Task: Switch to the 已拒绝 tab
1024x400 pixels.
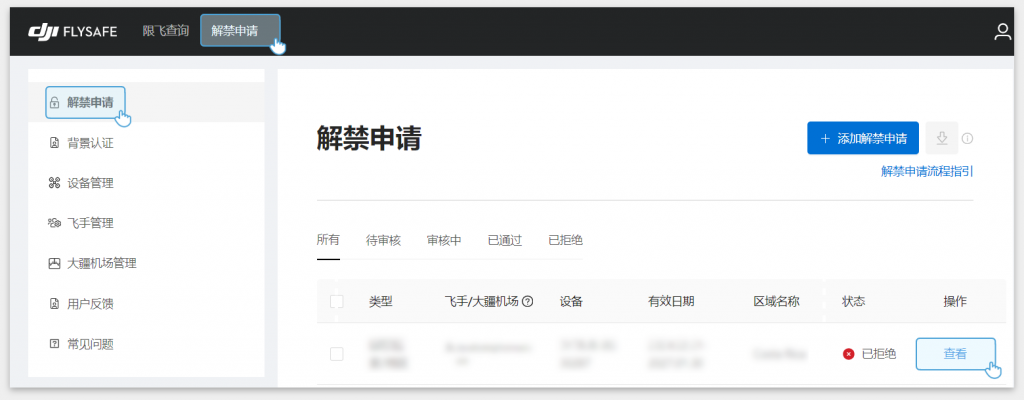Action: tap(566, 240)
